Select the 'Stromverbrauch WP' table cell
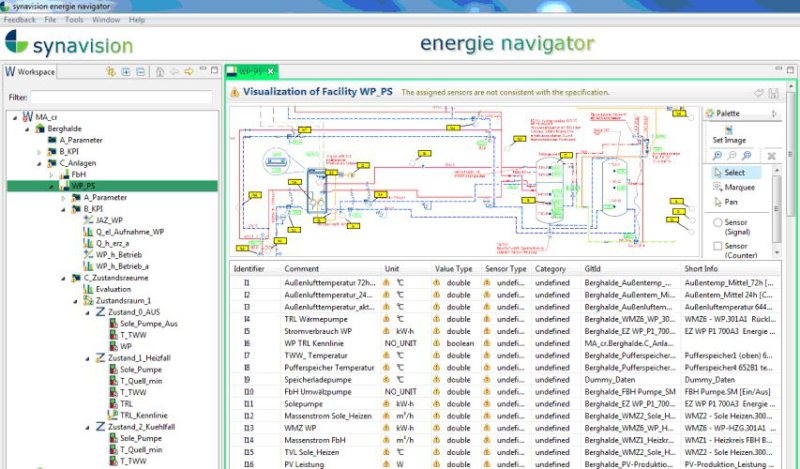 point(318,331)
